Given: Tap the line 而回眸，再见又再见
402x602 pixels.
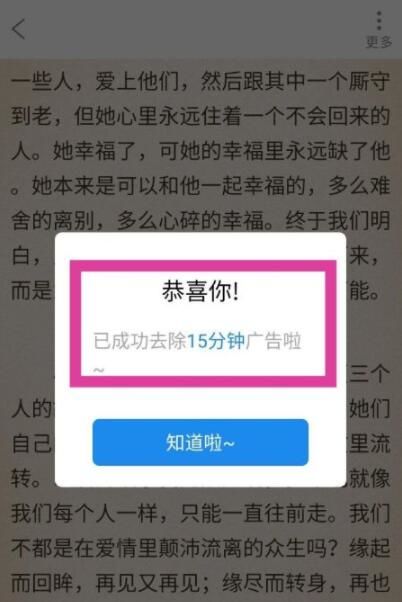Looking at the screenshot, I should point(200,583).
